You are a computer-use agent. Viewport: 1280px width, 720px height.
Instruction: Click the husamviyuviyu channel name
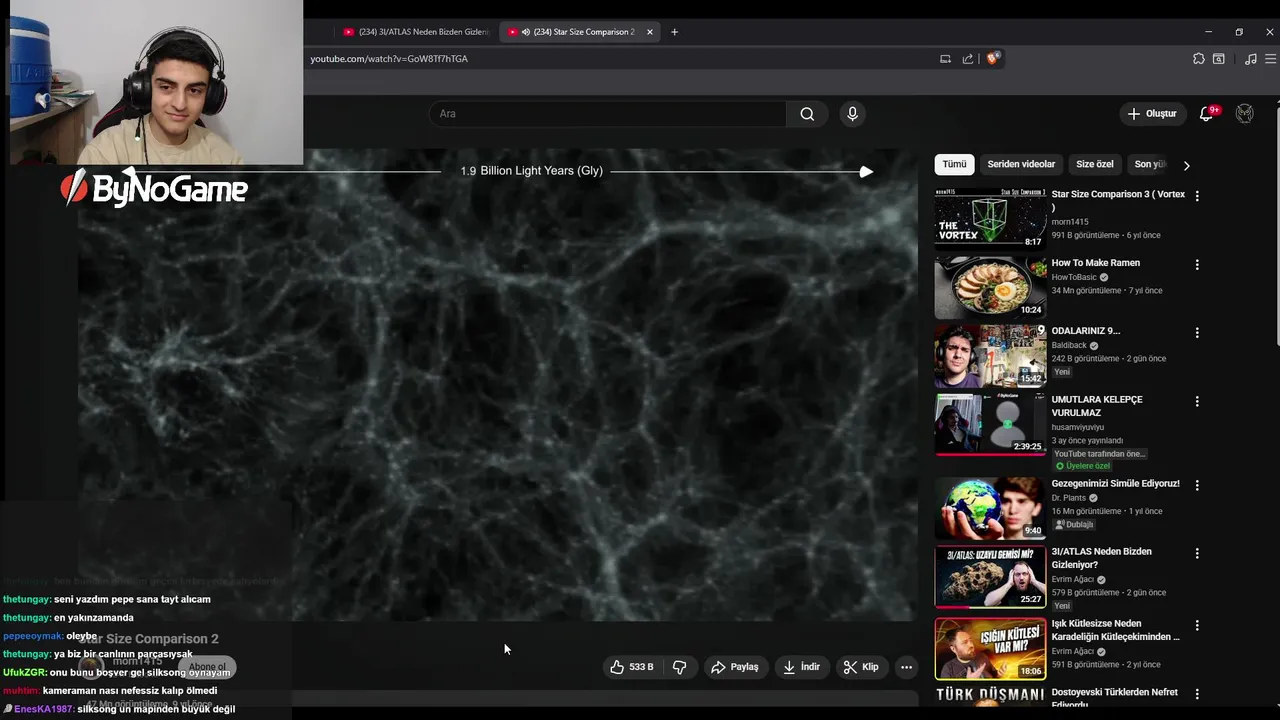pyautogui.click(x=1078, y=427)
